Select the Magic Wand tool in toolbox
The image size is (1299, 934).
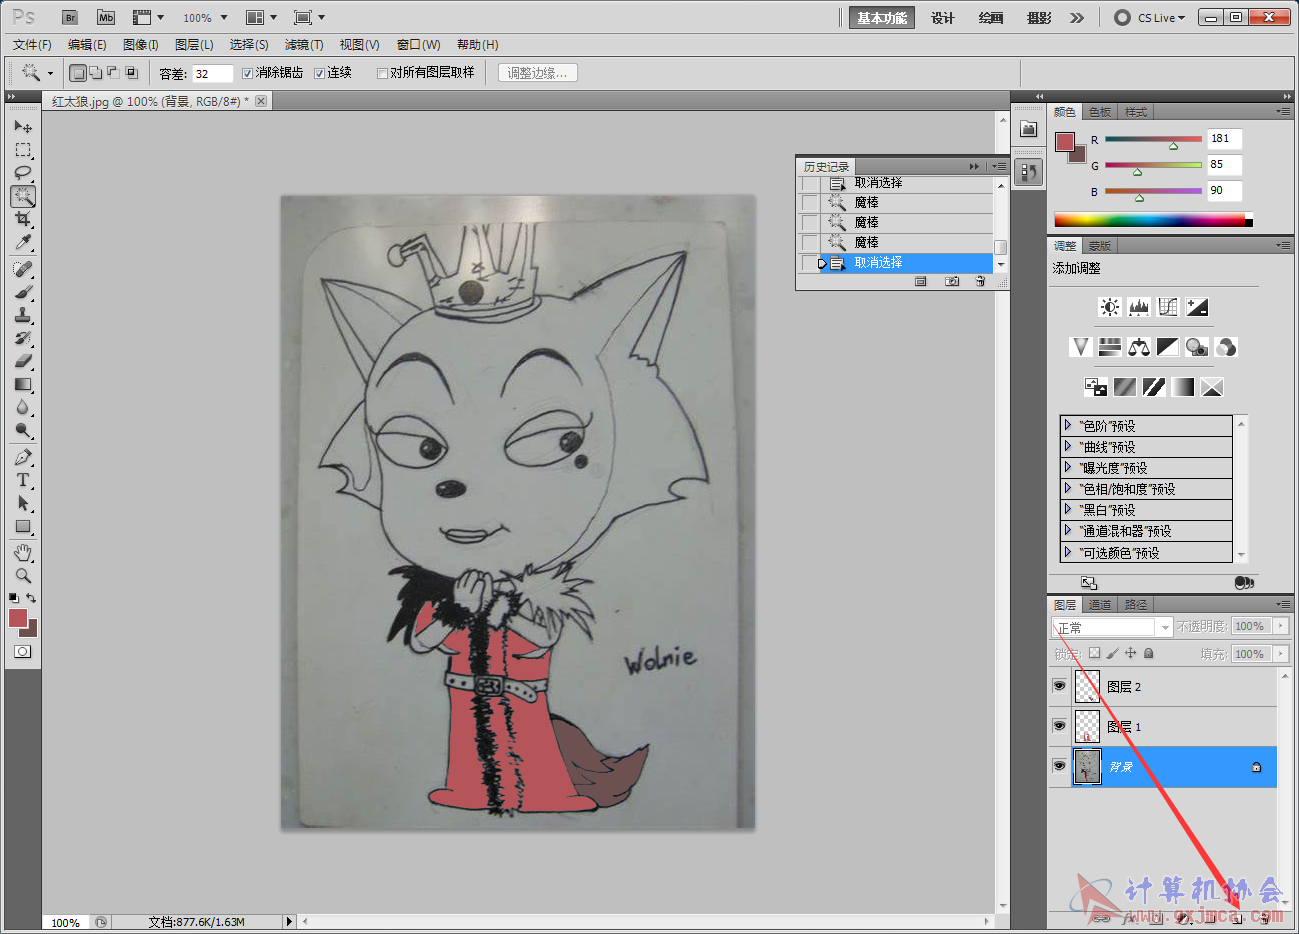(x=23, y=196)
